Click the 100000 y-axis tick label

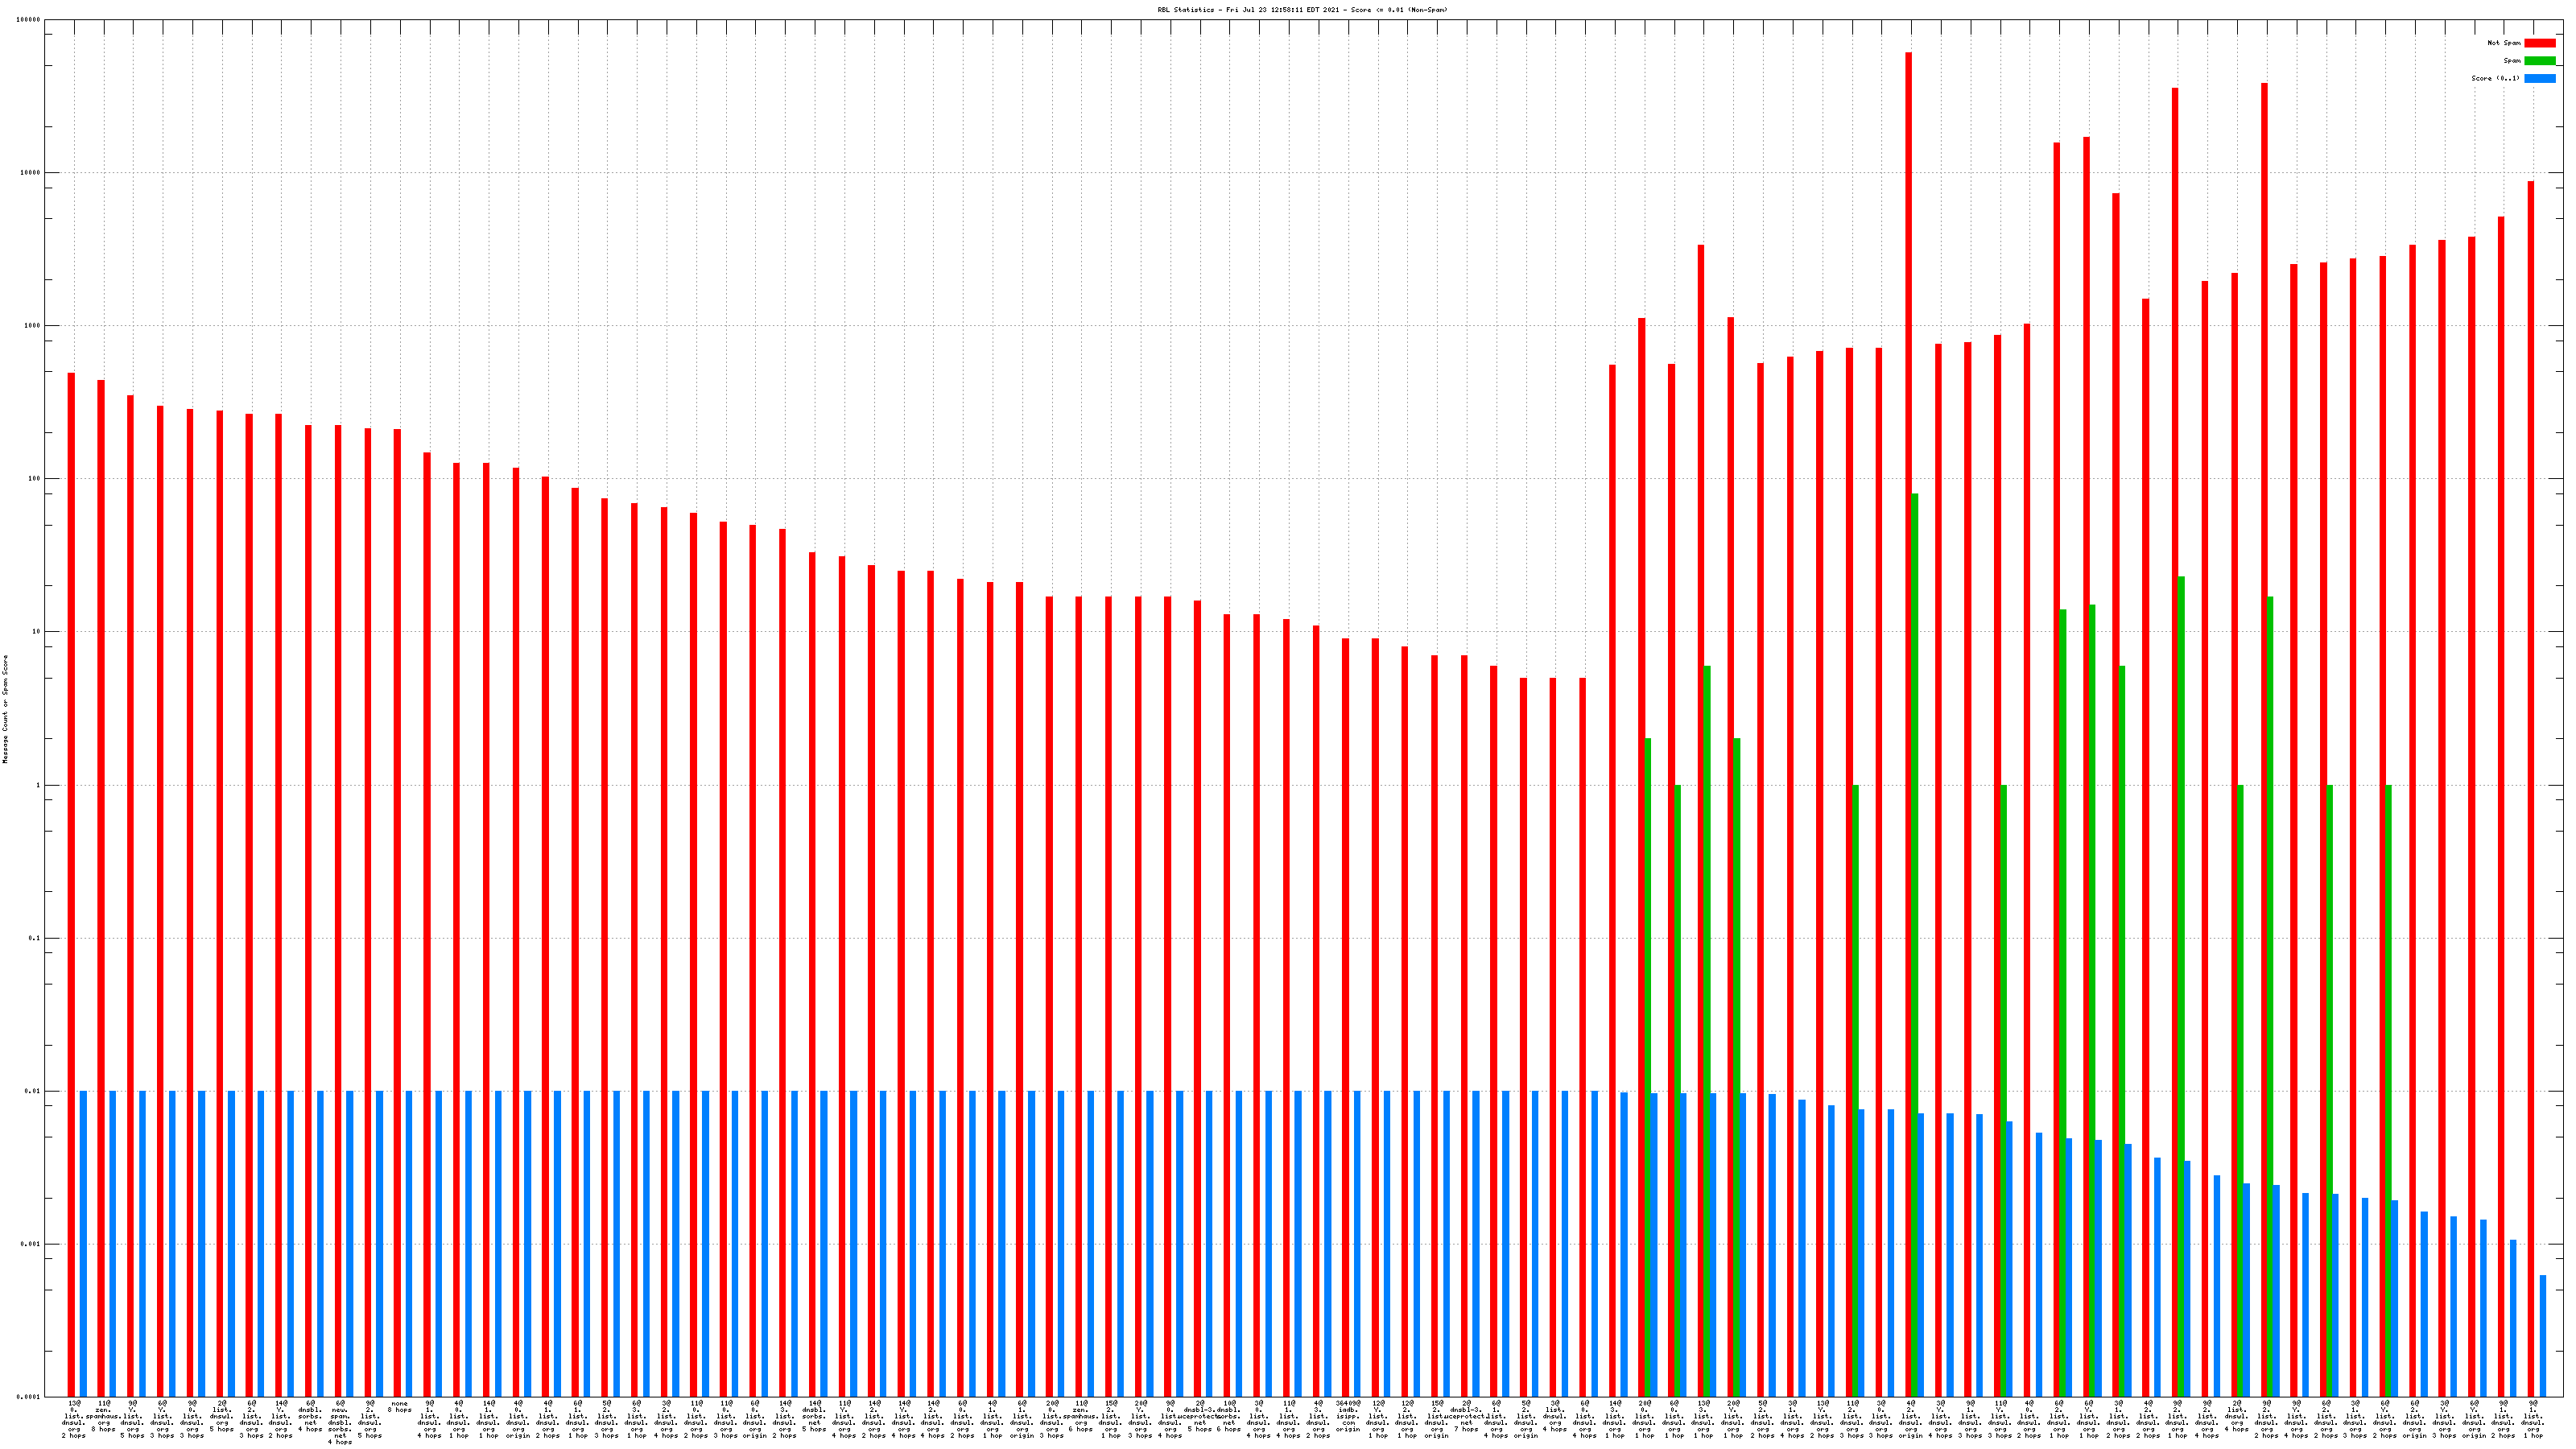27,20
